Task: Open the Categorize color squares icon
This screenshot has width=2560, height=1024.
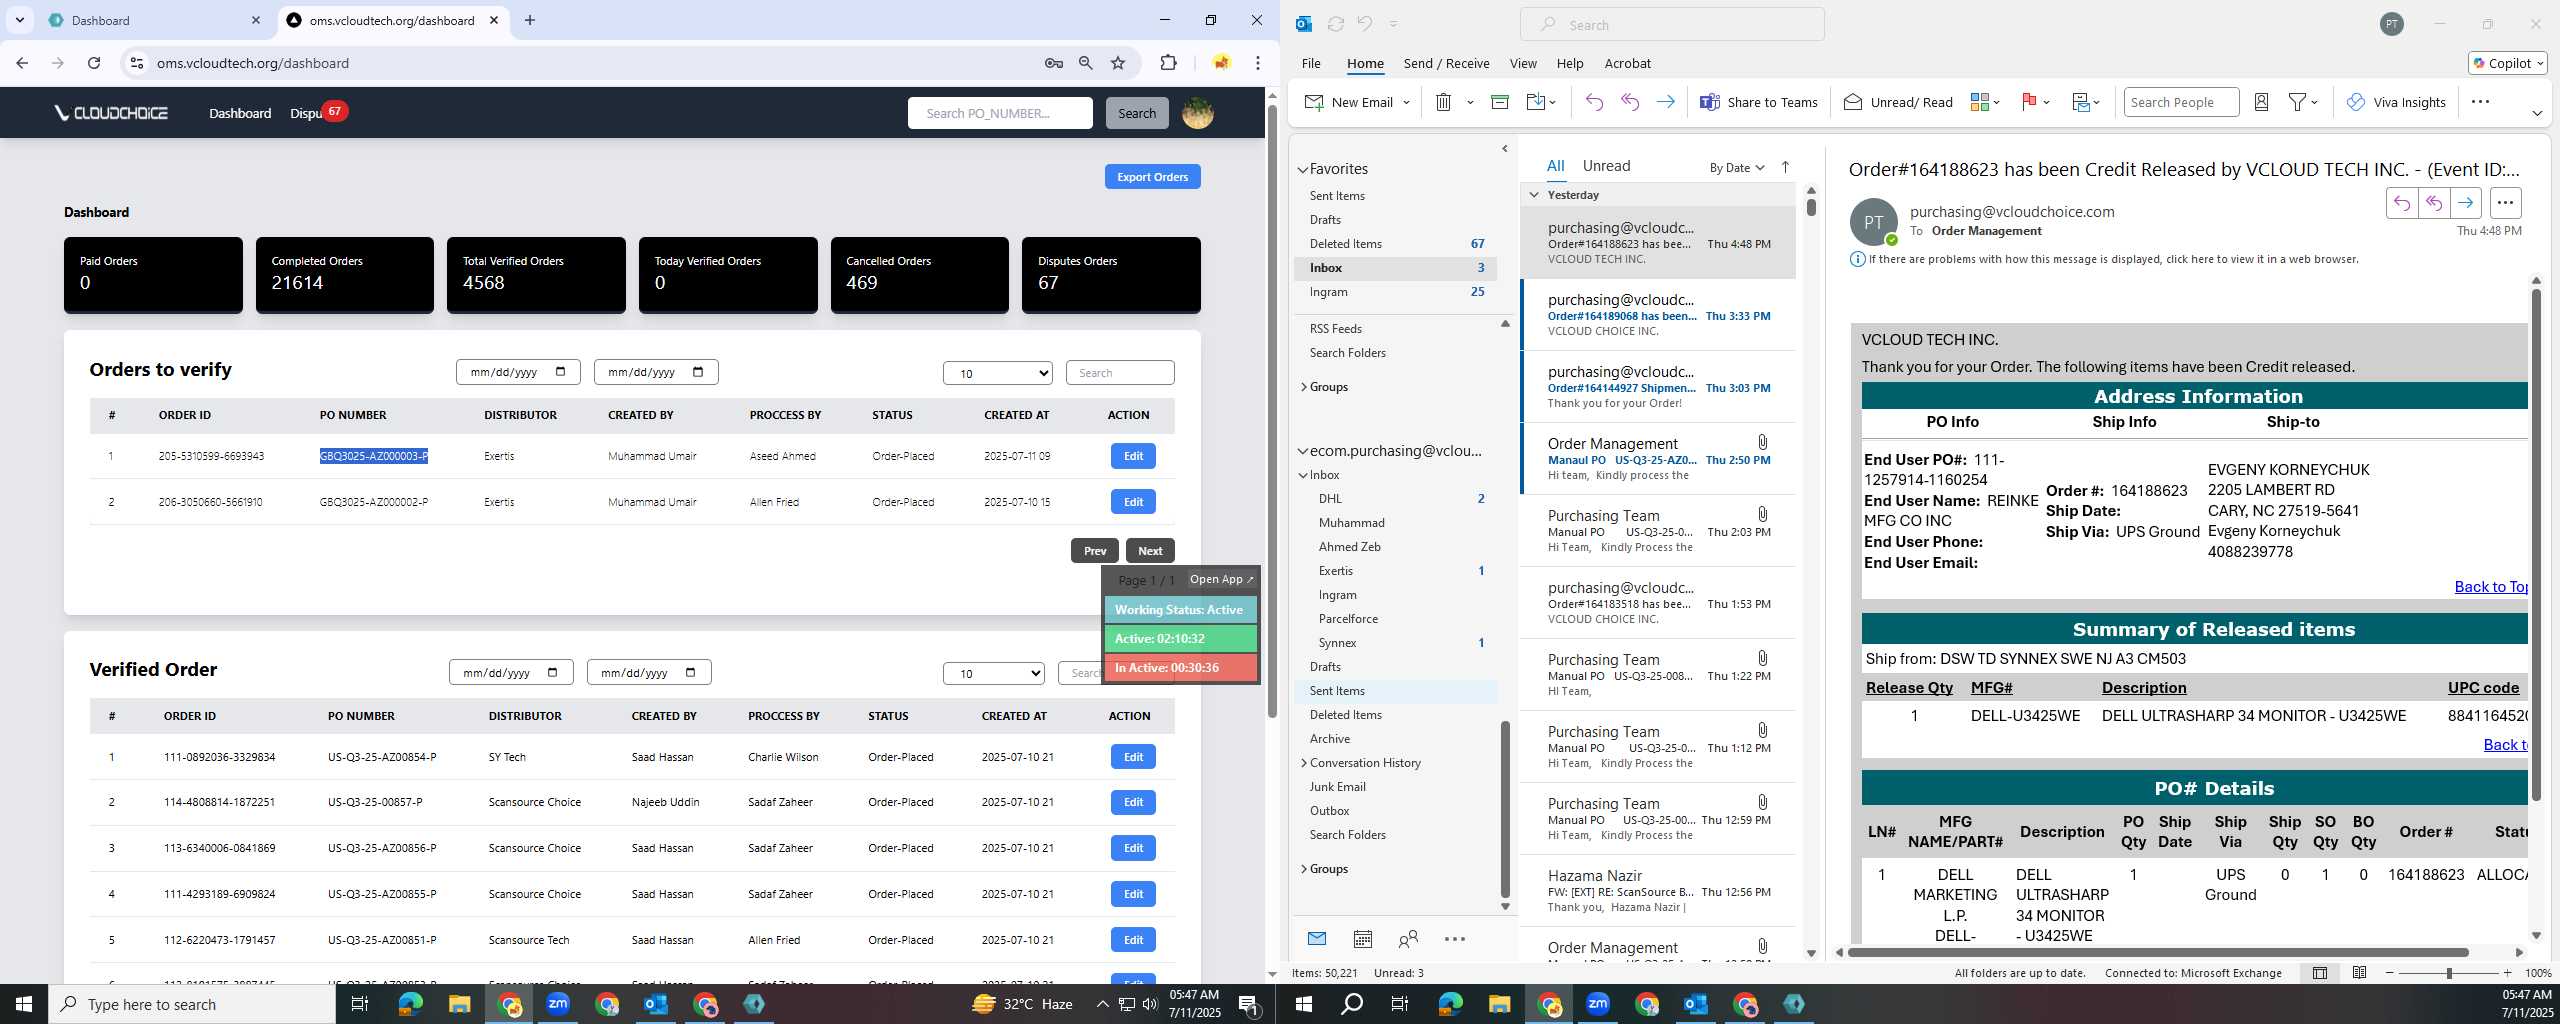Action: click(1979, 102)
